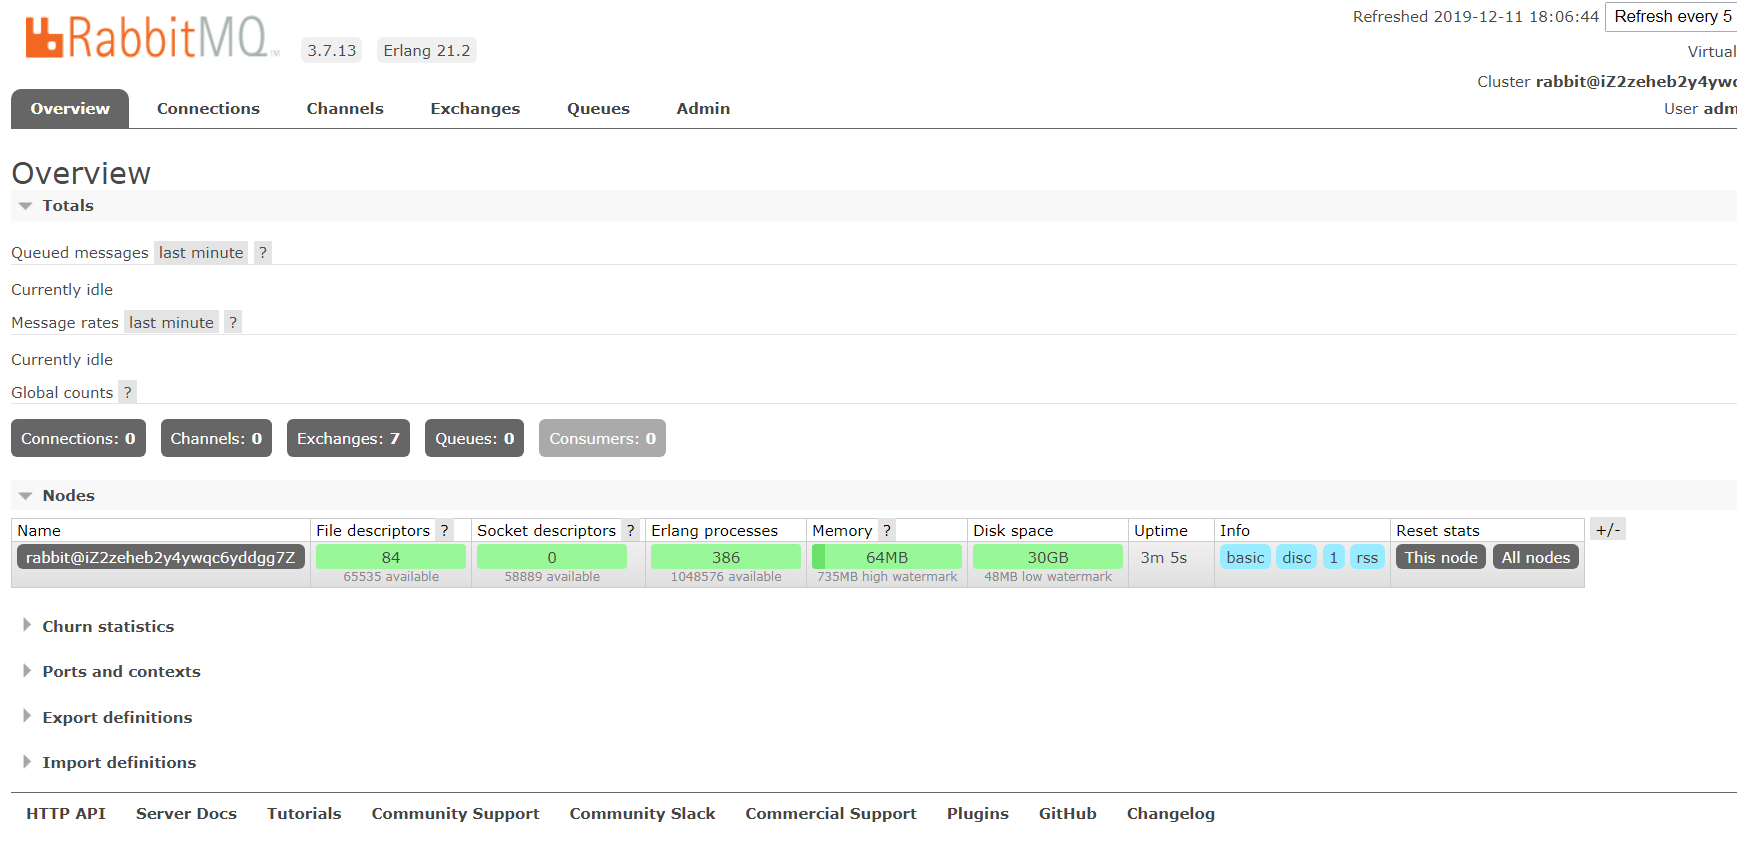Click the 1048576 available text

(726, 577)
